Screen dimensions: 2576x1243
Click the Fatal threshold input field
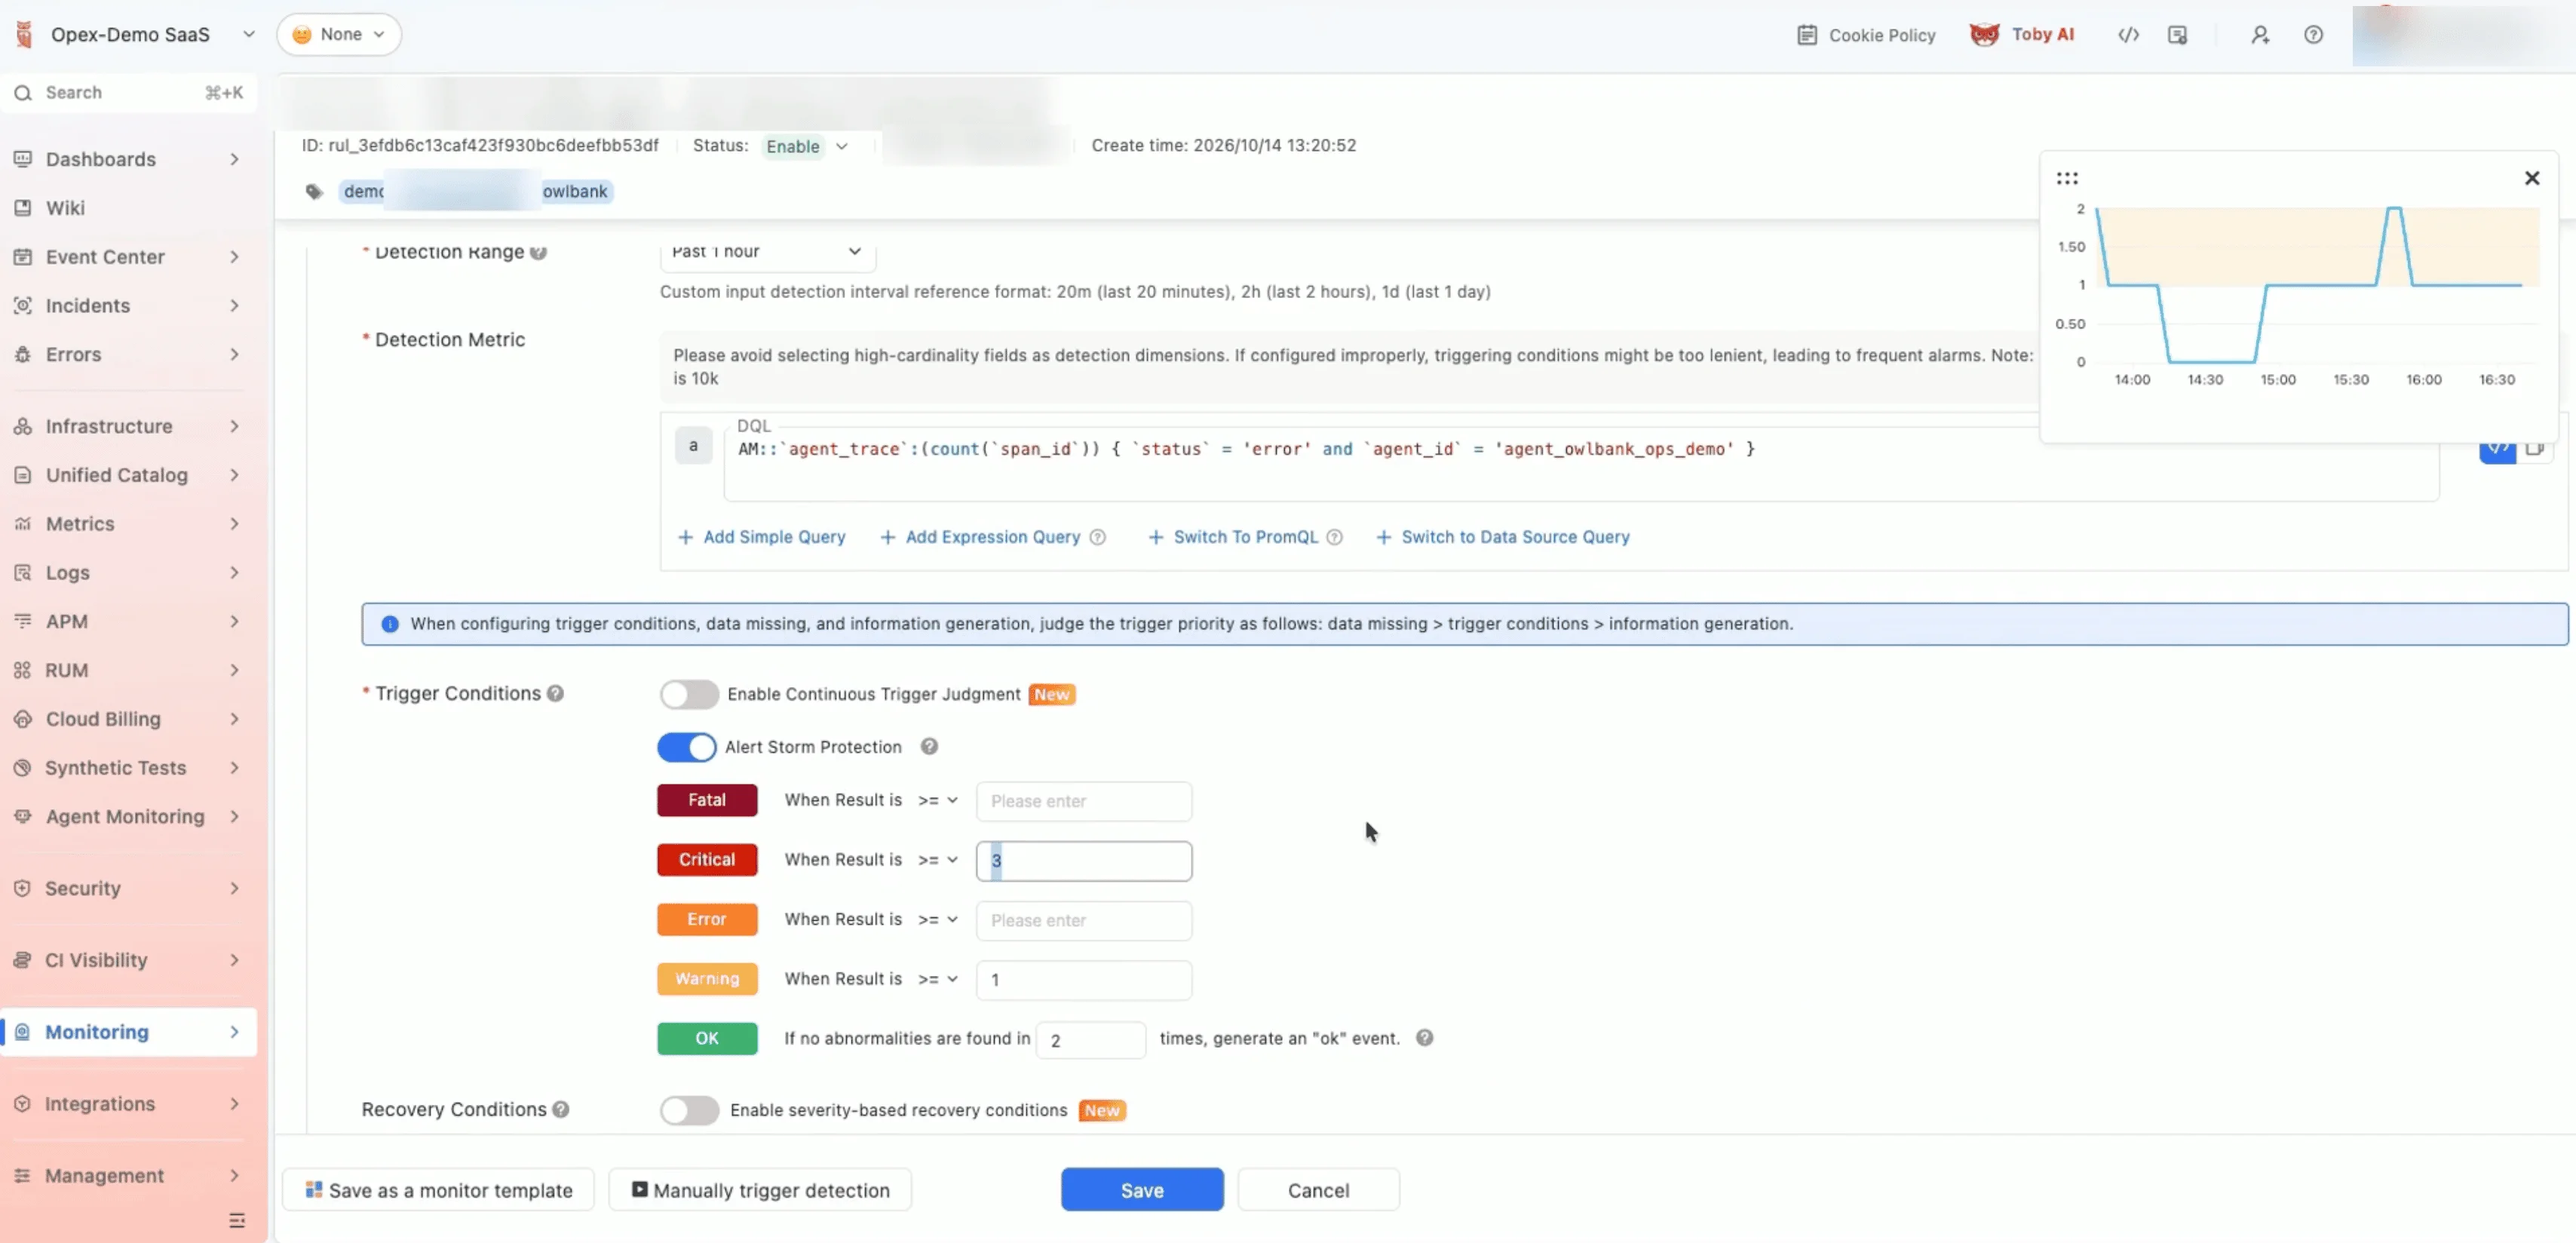click(1084, 801)
